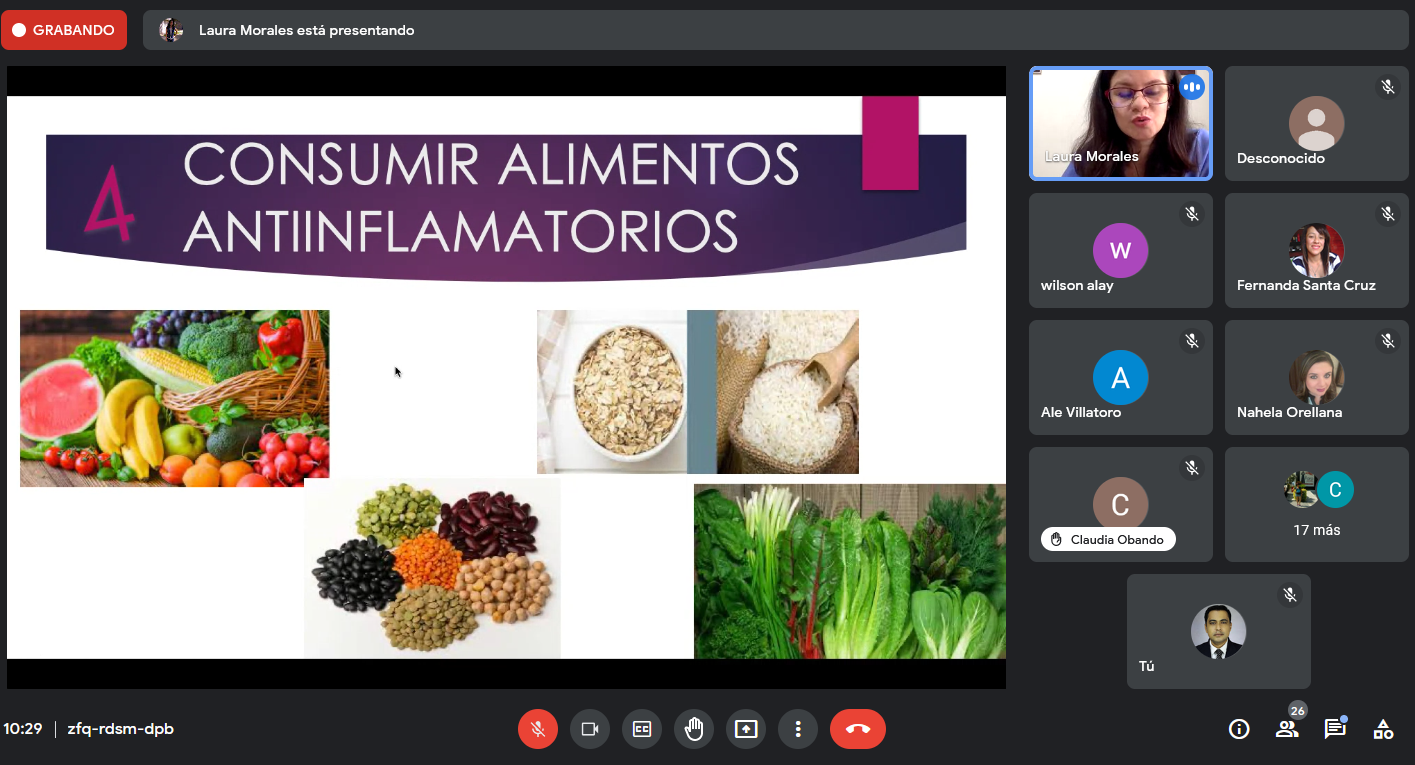The width and height of the screenshot is (1415, 765).
Task: Click the red leave call button
Action: [858, 729]
